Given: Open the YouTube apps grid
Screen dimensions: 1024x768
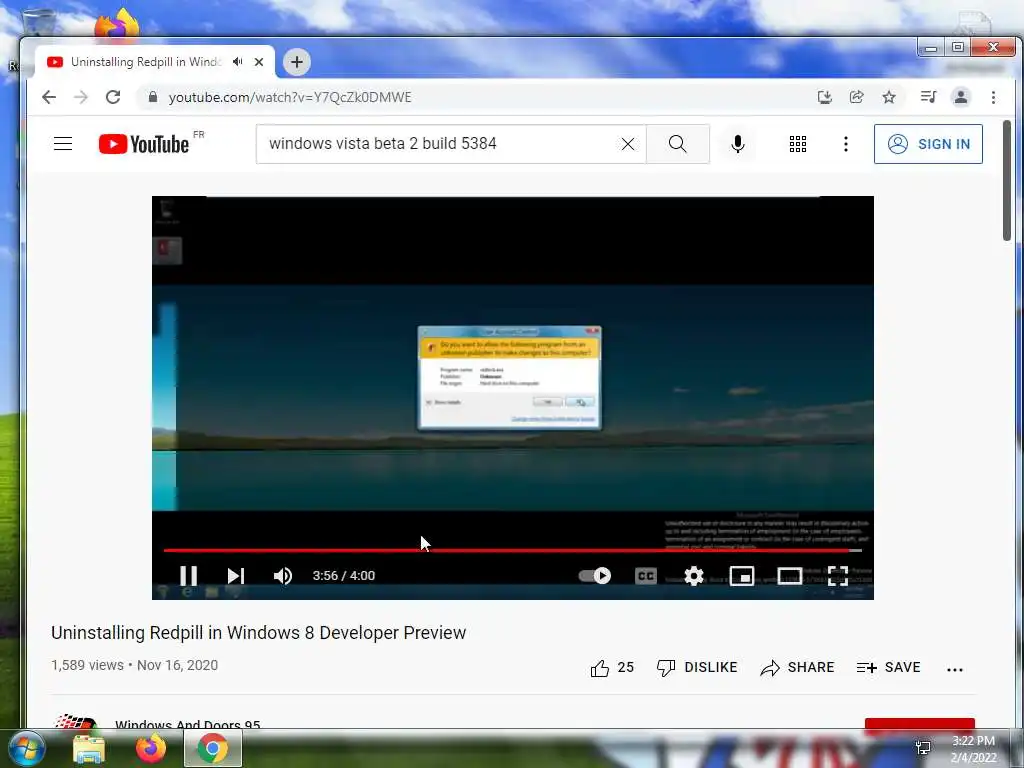Looking at the screenshot, I should [797, 144].
